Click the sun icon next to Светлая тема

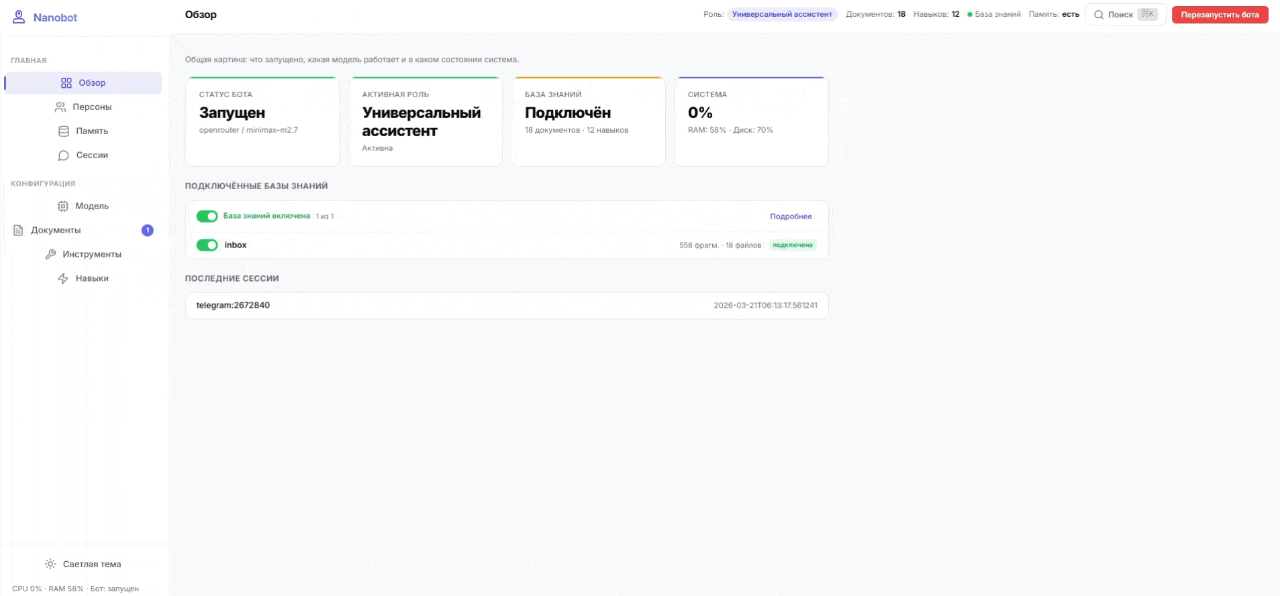pos(49,563)
